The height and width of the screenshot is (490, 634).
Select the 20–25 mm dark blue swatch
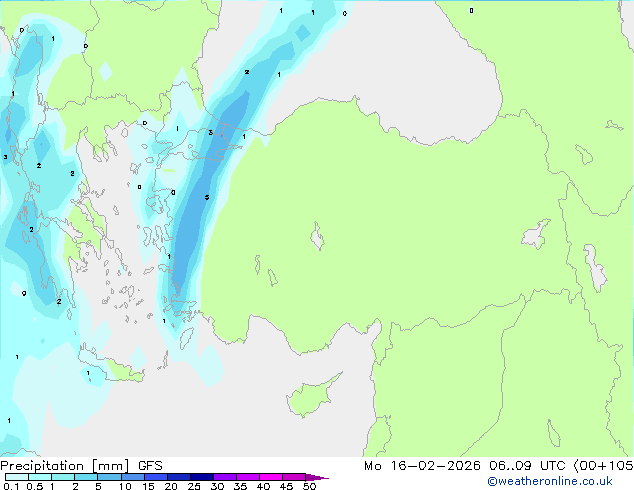[x=178, y=477]
